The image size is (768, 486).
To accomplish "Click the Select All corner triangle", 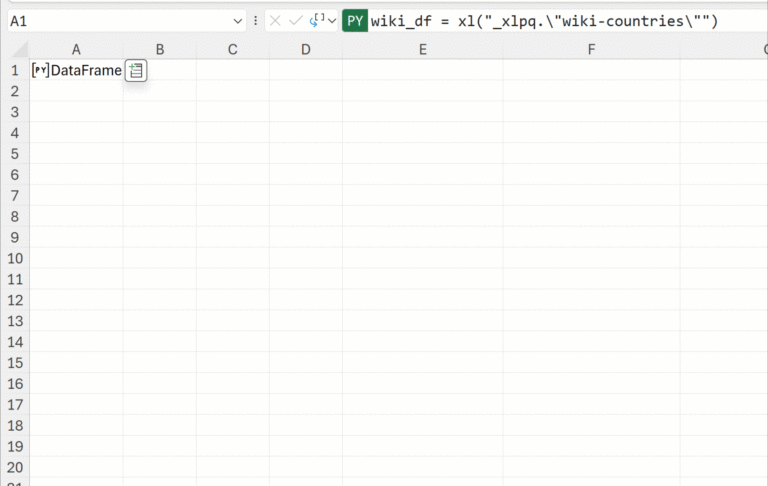I will pyautogui.click(x=20, y=49).
